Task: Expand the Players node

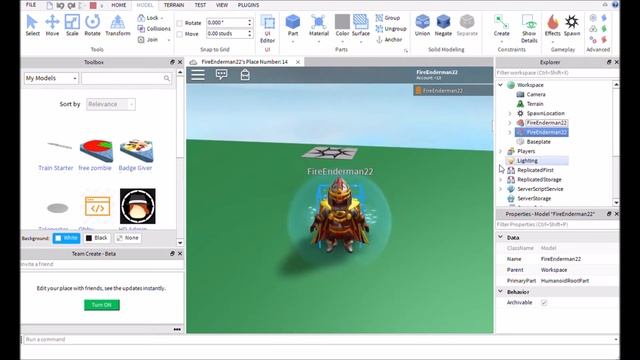Action: click(x=500, y=151)
